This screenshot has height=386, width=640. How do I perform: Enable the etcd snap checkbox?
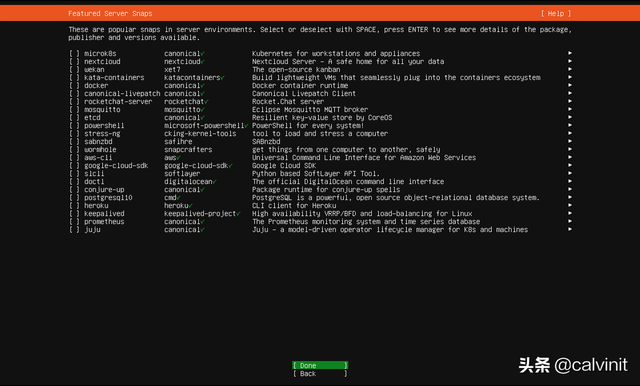(74, 118)
